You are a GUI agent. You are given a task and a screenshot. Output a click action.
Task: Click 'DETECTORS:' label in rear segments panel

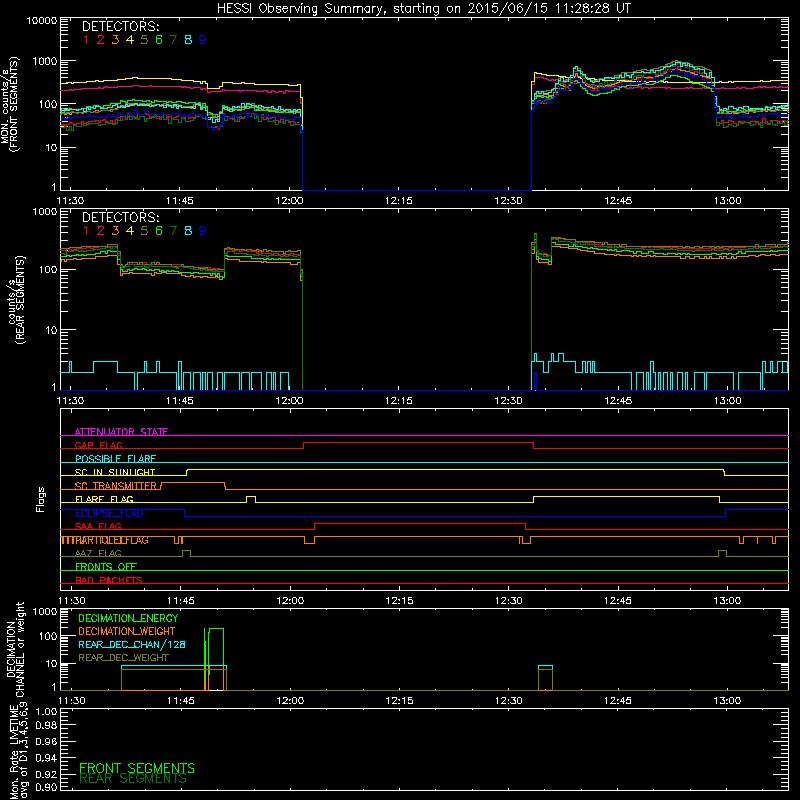120,217
